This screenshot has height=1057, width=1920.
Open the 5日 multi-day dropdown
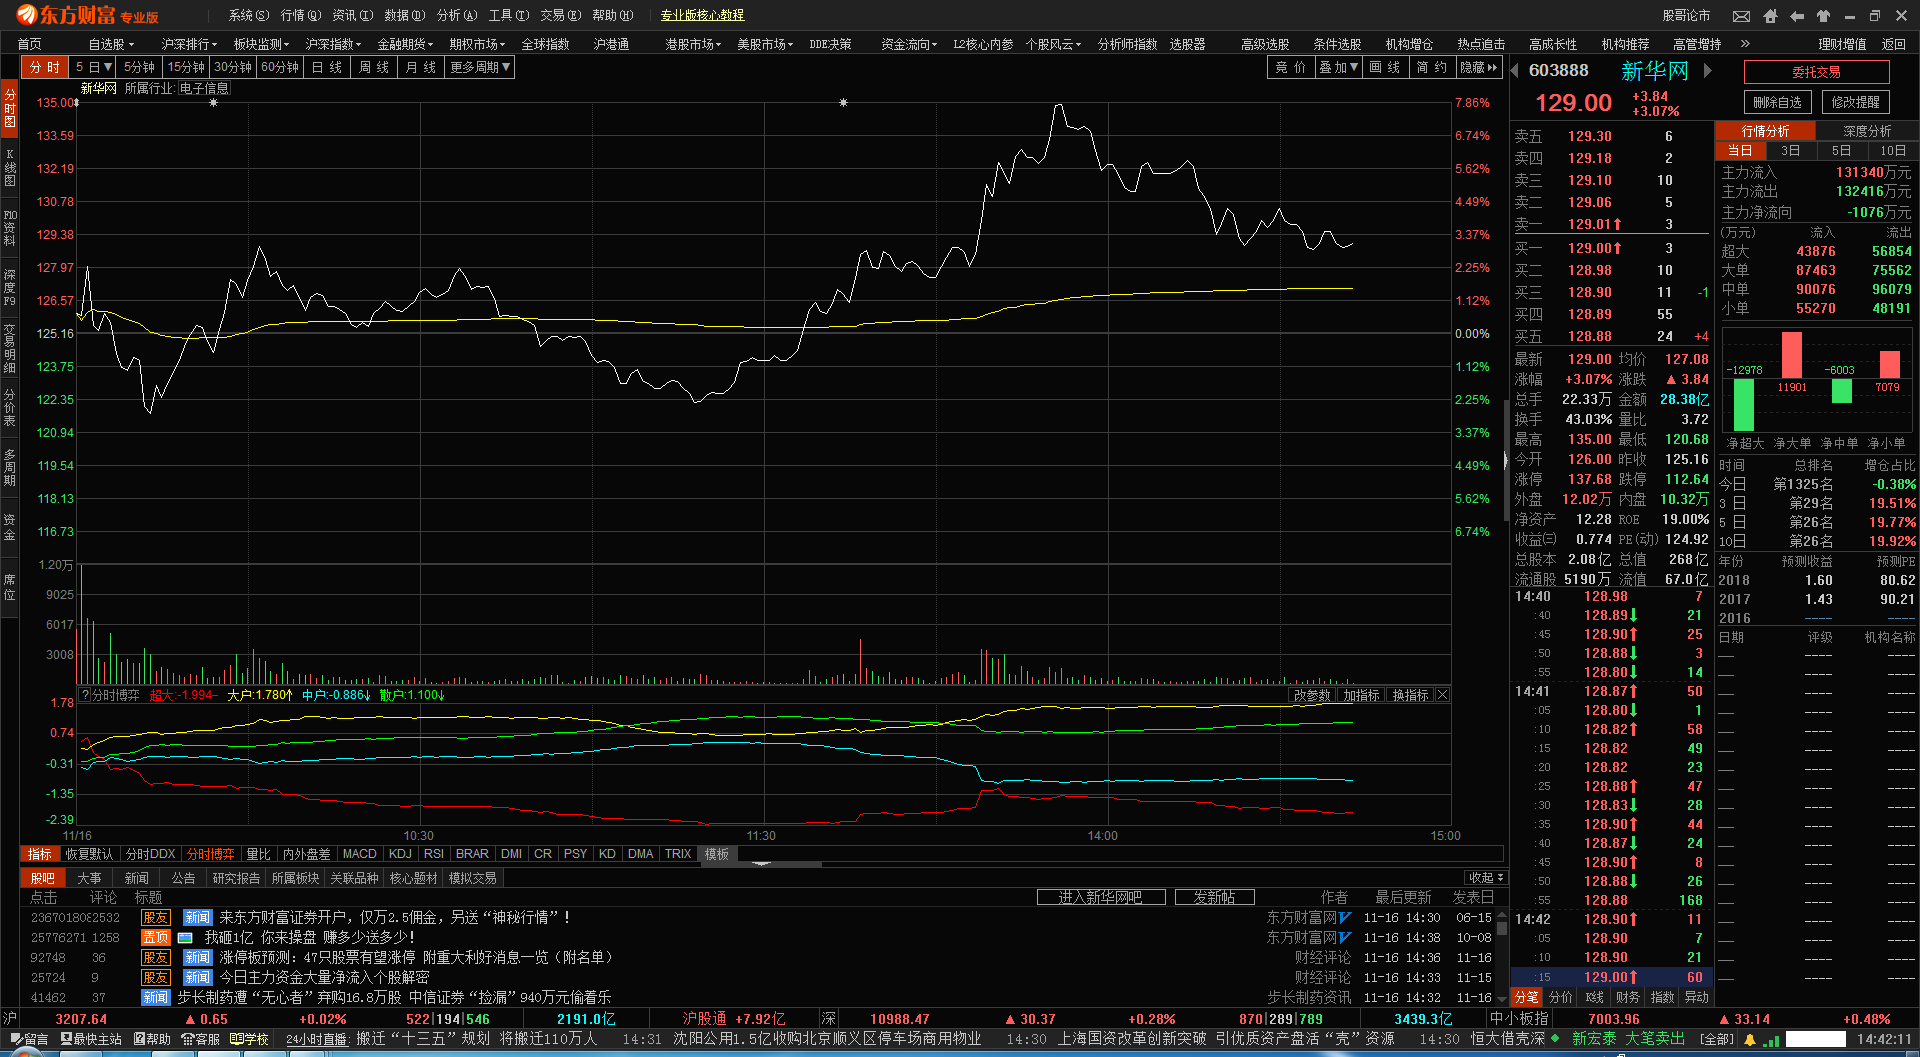(93, 67)
